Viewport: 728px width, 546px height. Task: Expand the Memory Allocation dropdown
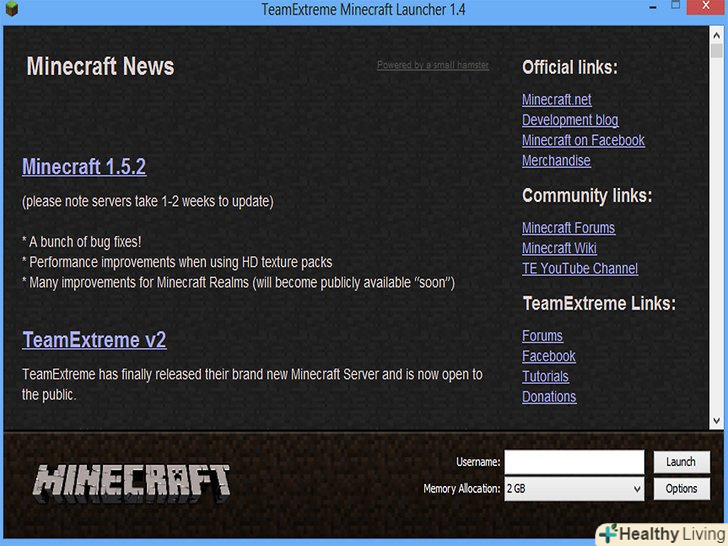click(574, 489)
